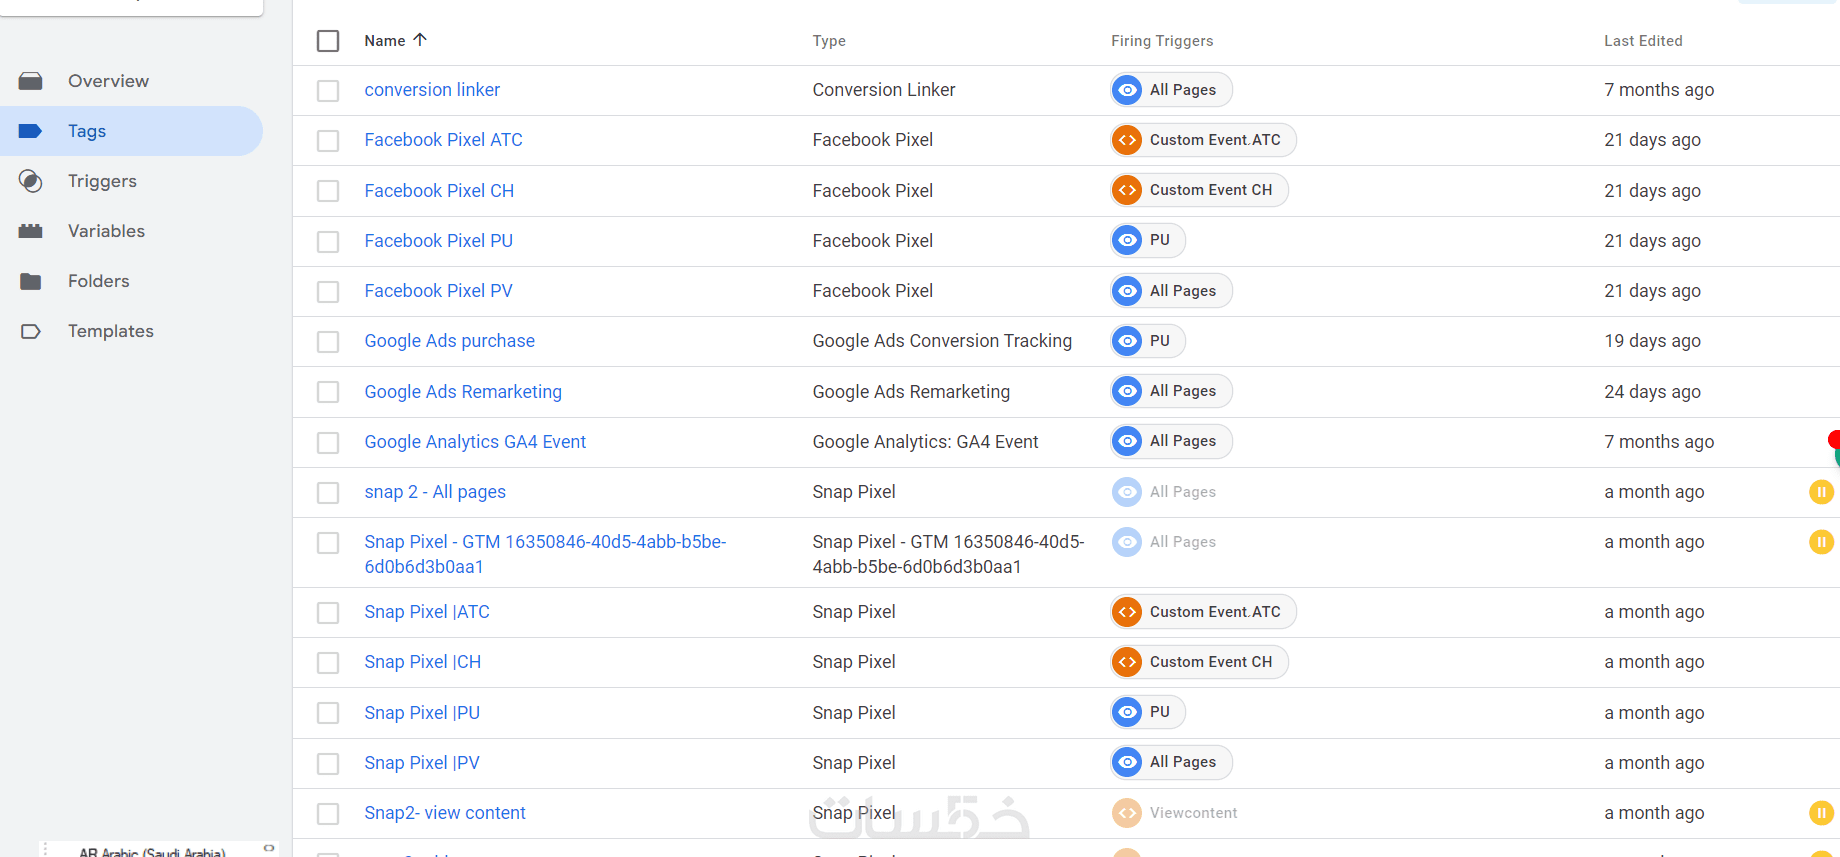1840x857 pixels.
Task: Check the Snap2- view content checkbox
Action: 328,814
